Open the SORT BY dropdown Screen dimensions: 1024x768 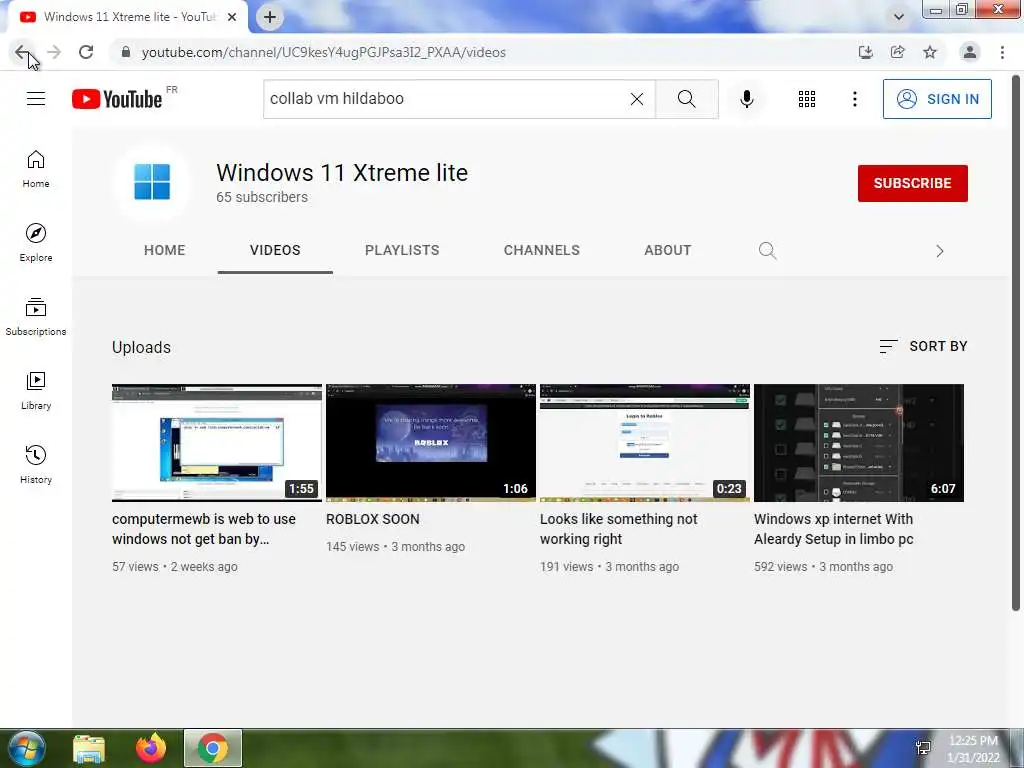(923, 346)
